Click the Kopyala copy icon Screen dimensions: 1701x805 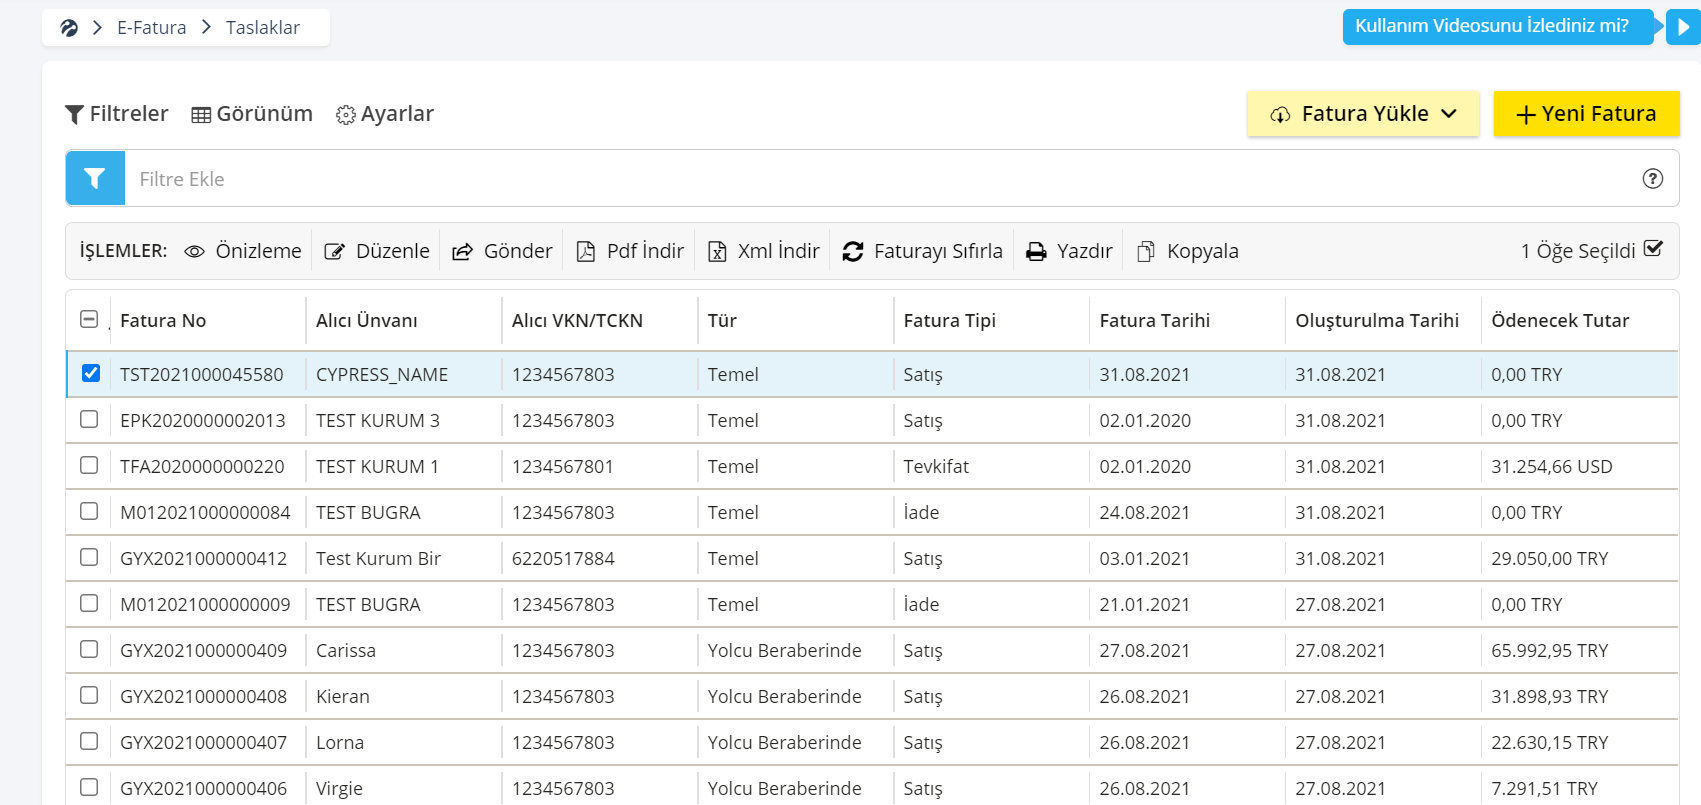tap(1146, 252)
